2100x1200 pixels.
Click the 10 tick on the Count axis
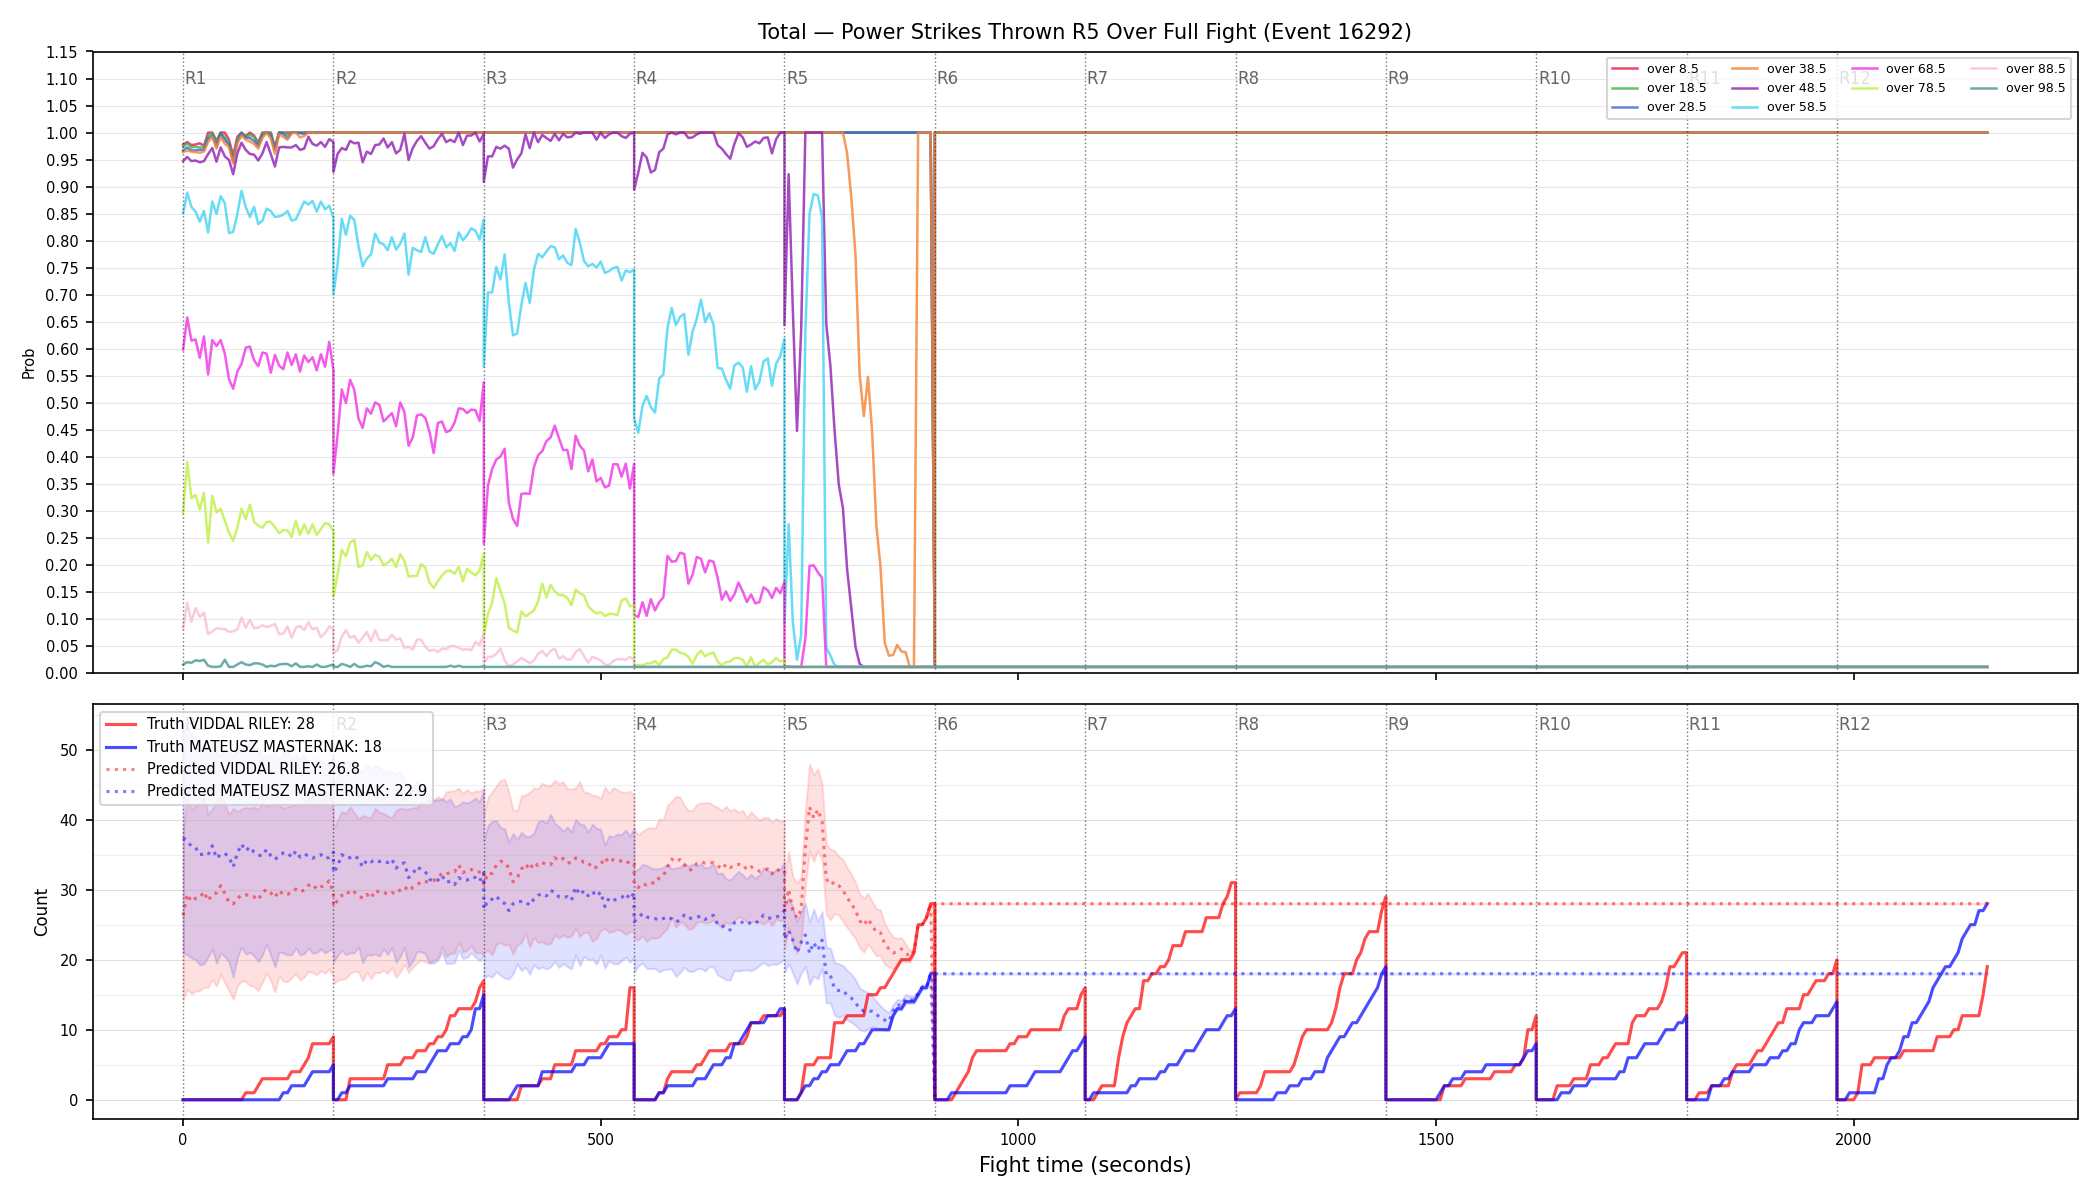point(69,1030)
